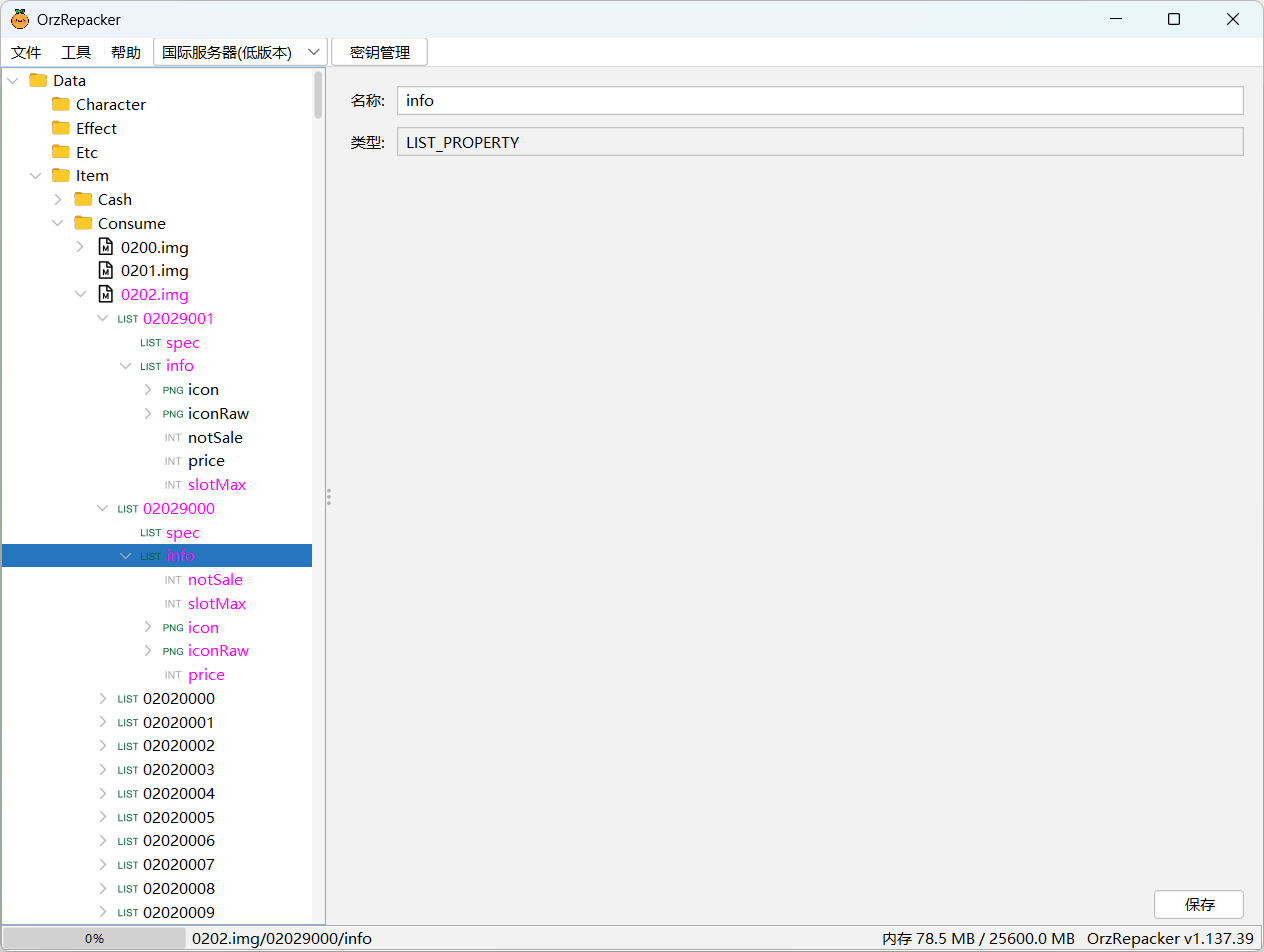1264x952 pixels.
Task: Click the 0200.img file icon
Action: 106,247
